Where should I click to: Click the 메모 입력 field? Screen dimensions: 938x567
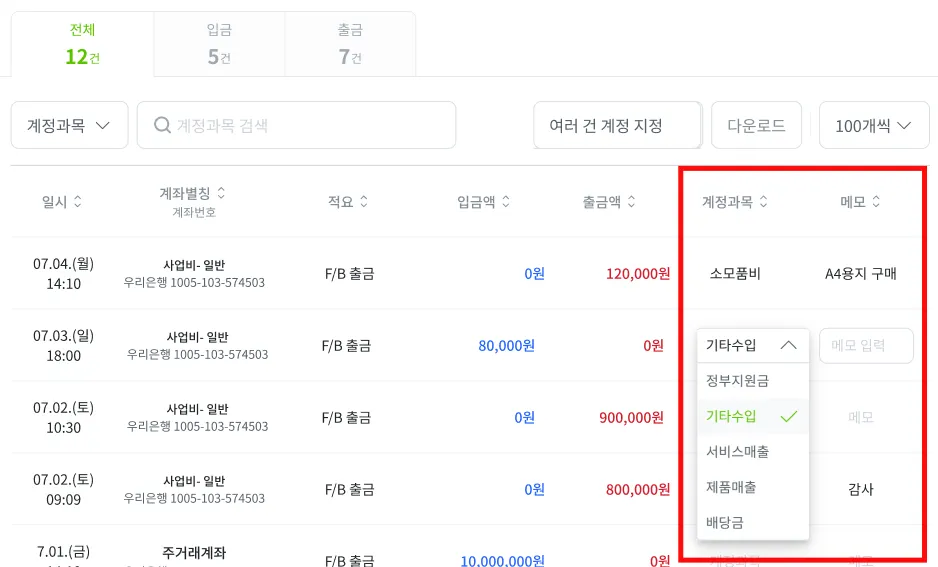866,345
